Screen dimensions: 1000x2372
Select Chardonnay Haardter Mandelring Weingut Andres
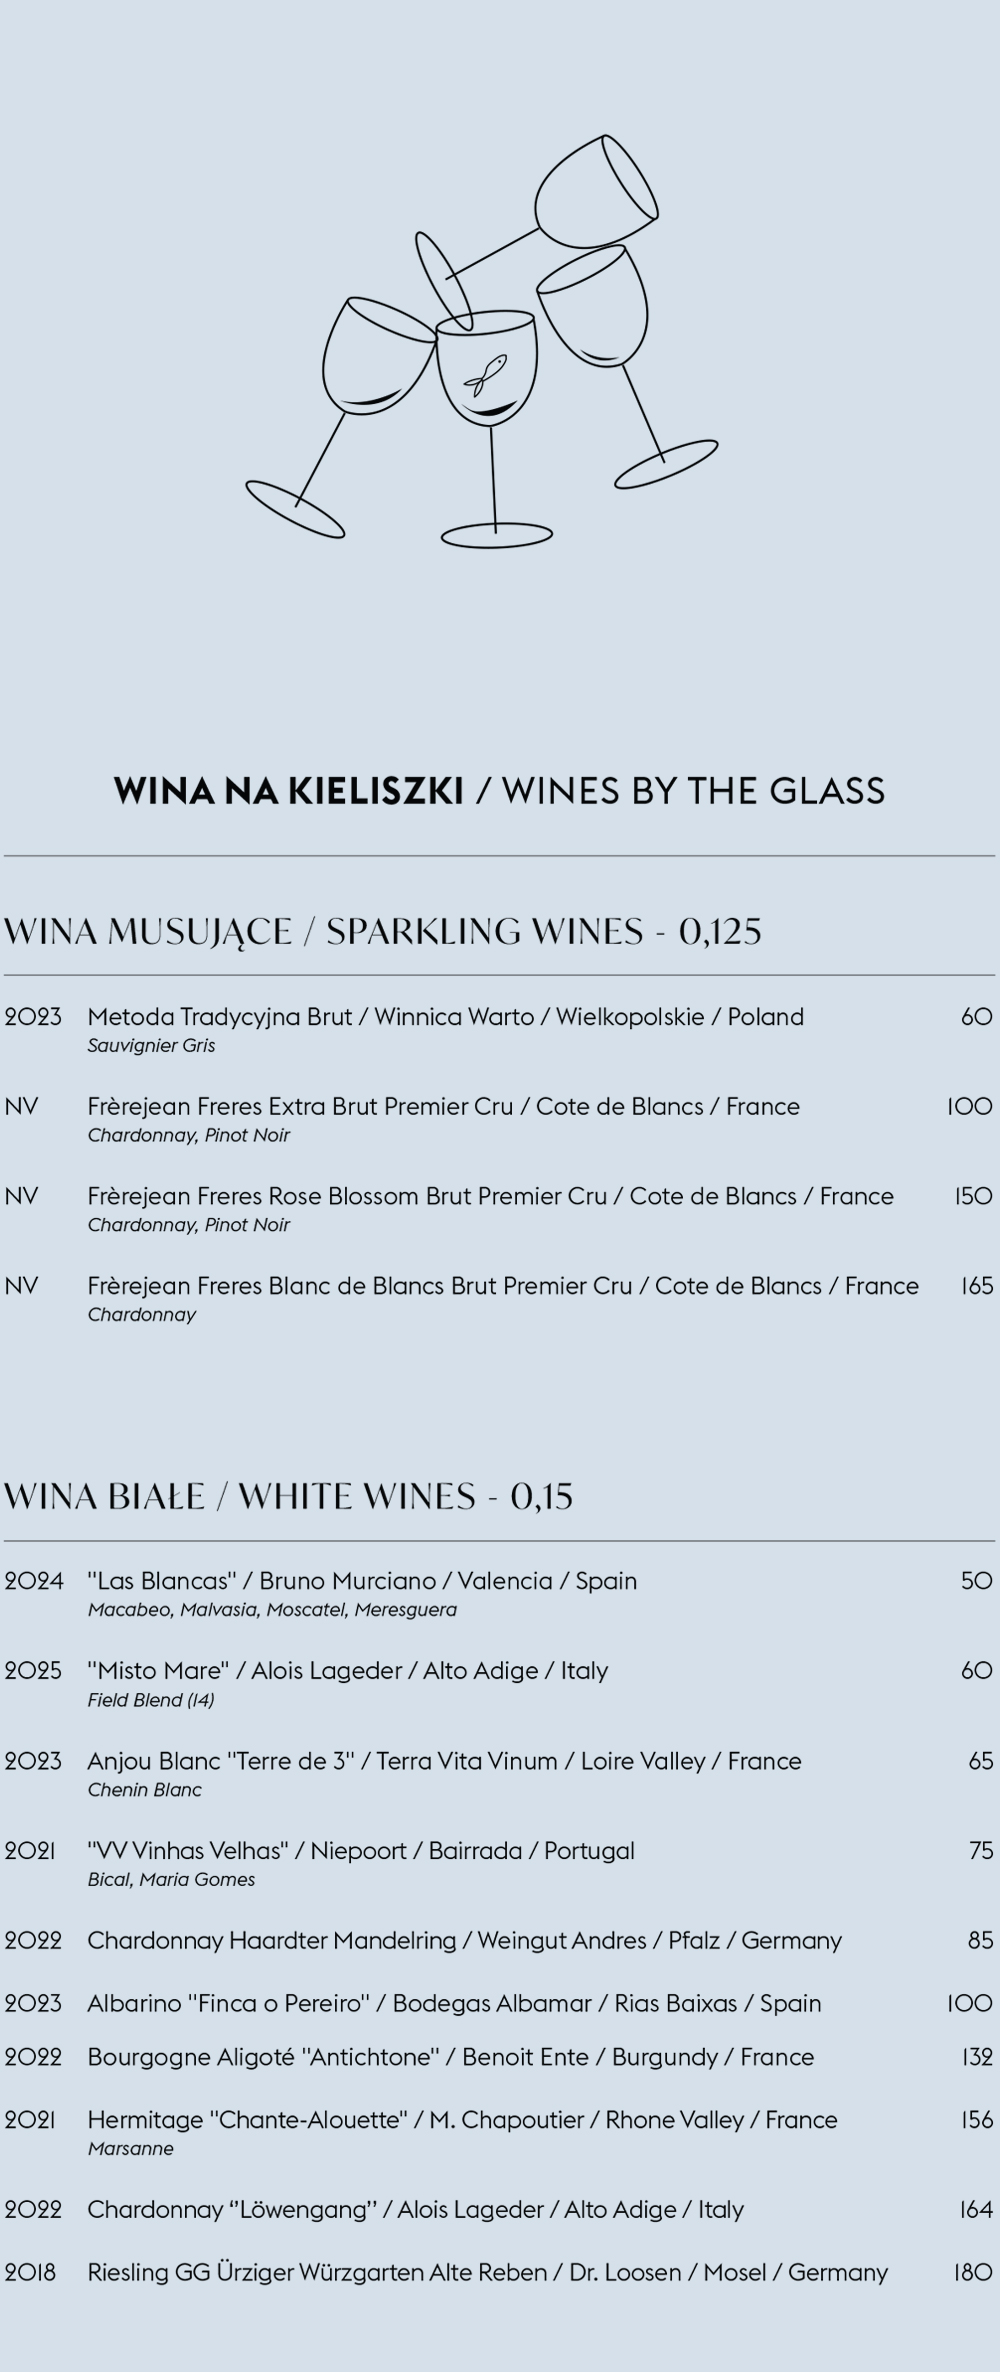pos(465,1941)
